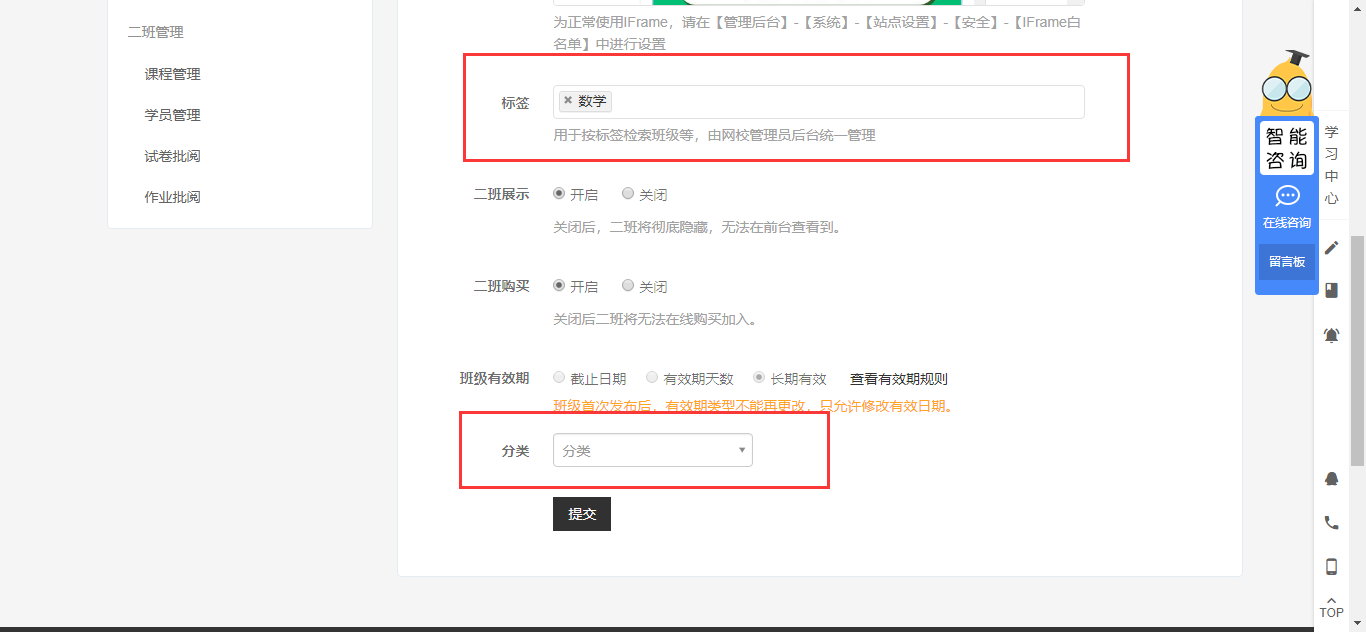The height and width of the screenshot is (632, 1366).
Task: Select 关闭 for 二班展示
Action: (628, 194)
